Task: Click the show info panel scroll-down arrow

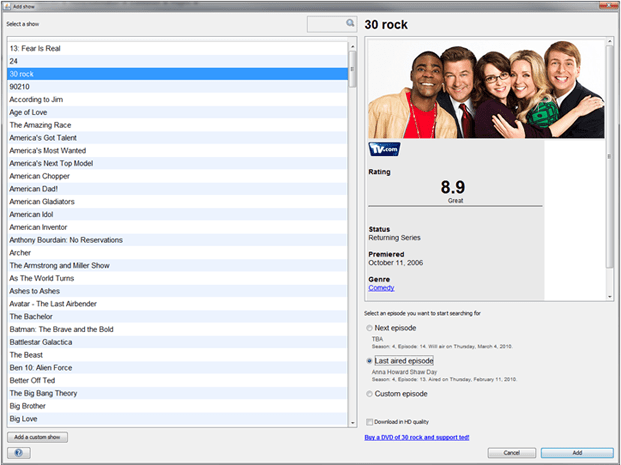Action: pyautogui.click(x=610, y=296)
